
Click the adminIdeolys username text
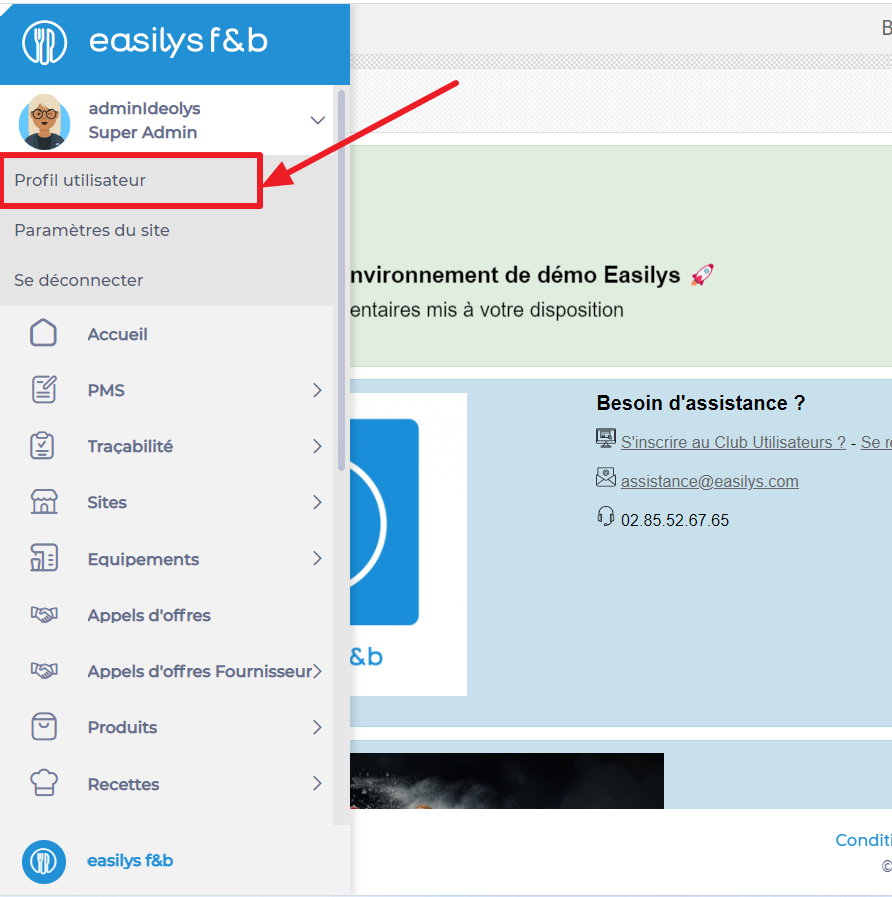pyautogui.click(x=144, y=108)
